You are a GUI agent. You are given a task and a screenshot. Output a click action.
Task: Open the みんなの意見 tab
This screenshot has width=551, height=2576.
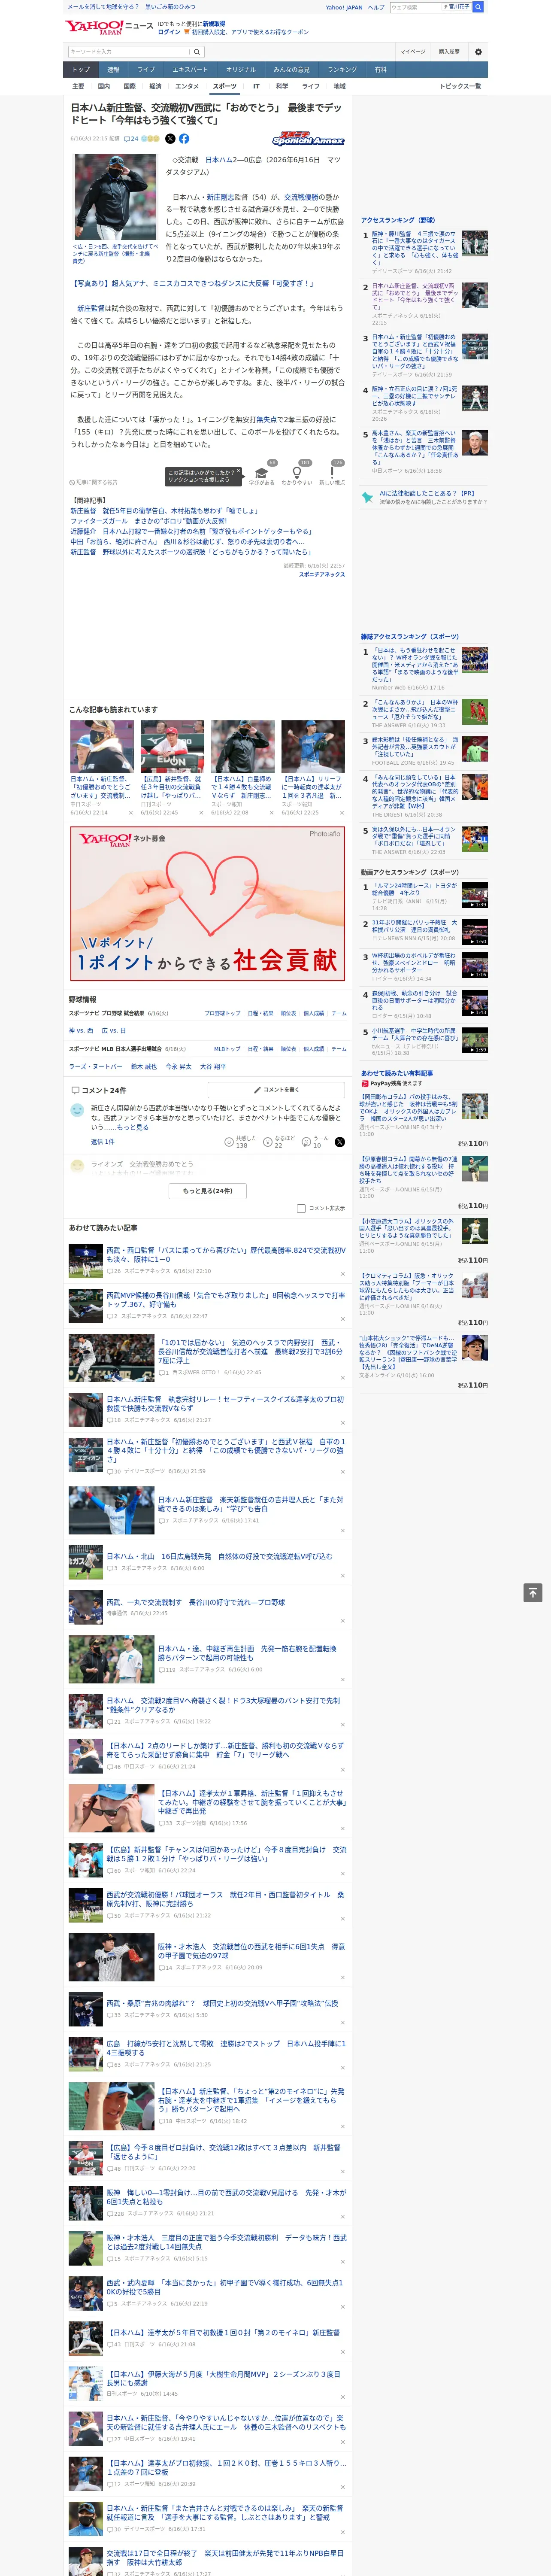tap(292, 70)
